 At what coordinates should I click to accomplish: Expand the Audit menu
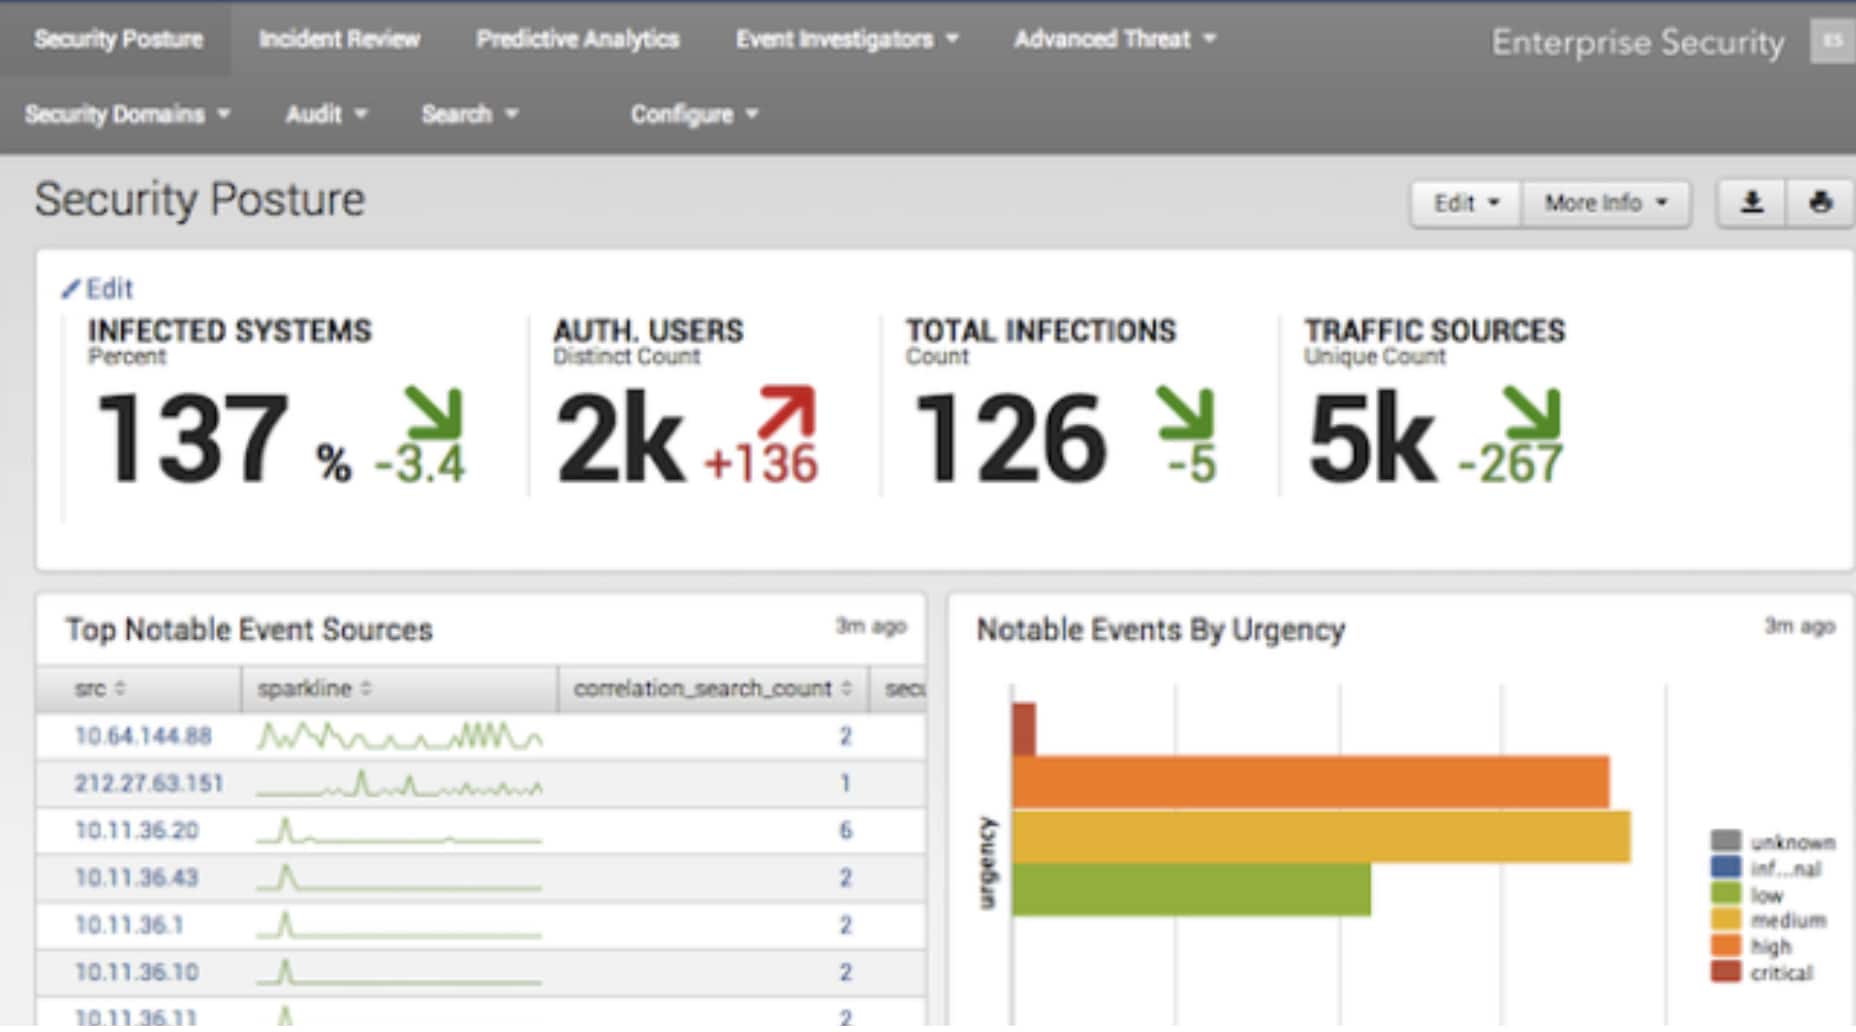(326, 114)
